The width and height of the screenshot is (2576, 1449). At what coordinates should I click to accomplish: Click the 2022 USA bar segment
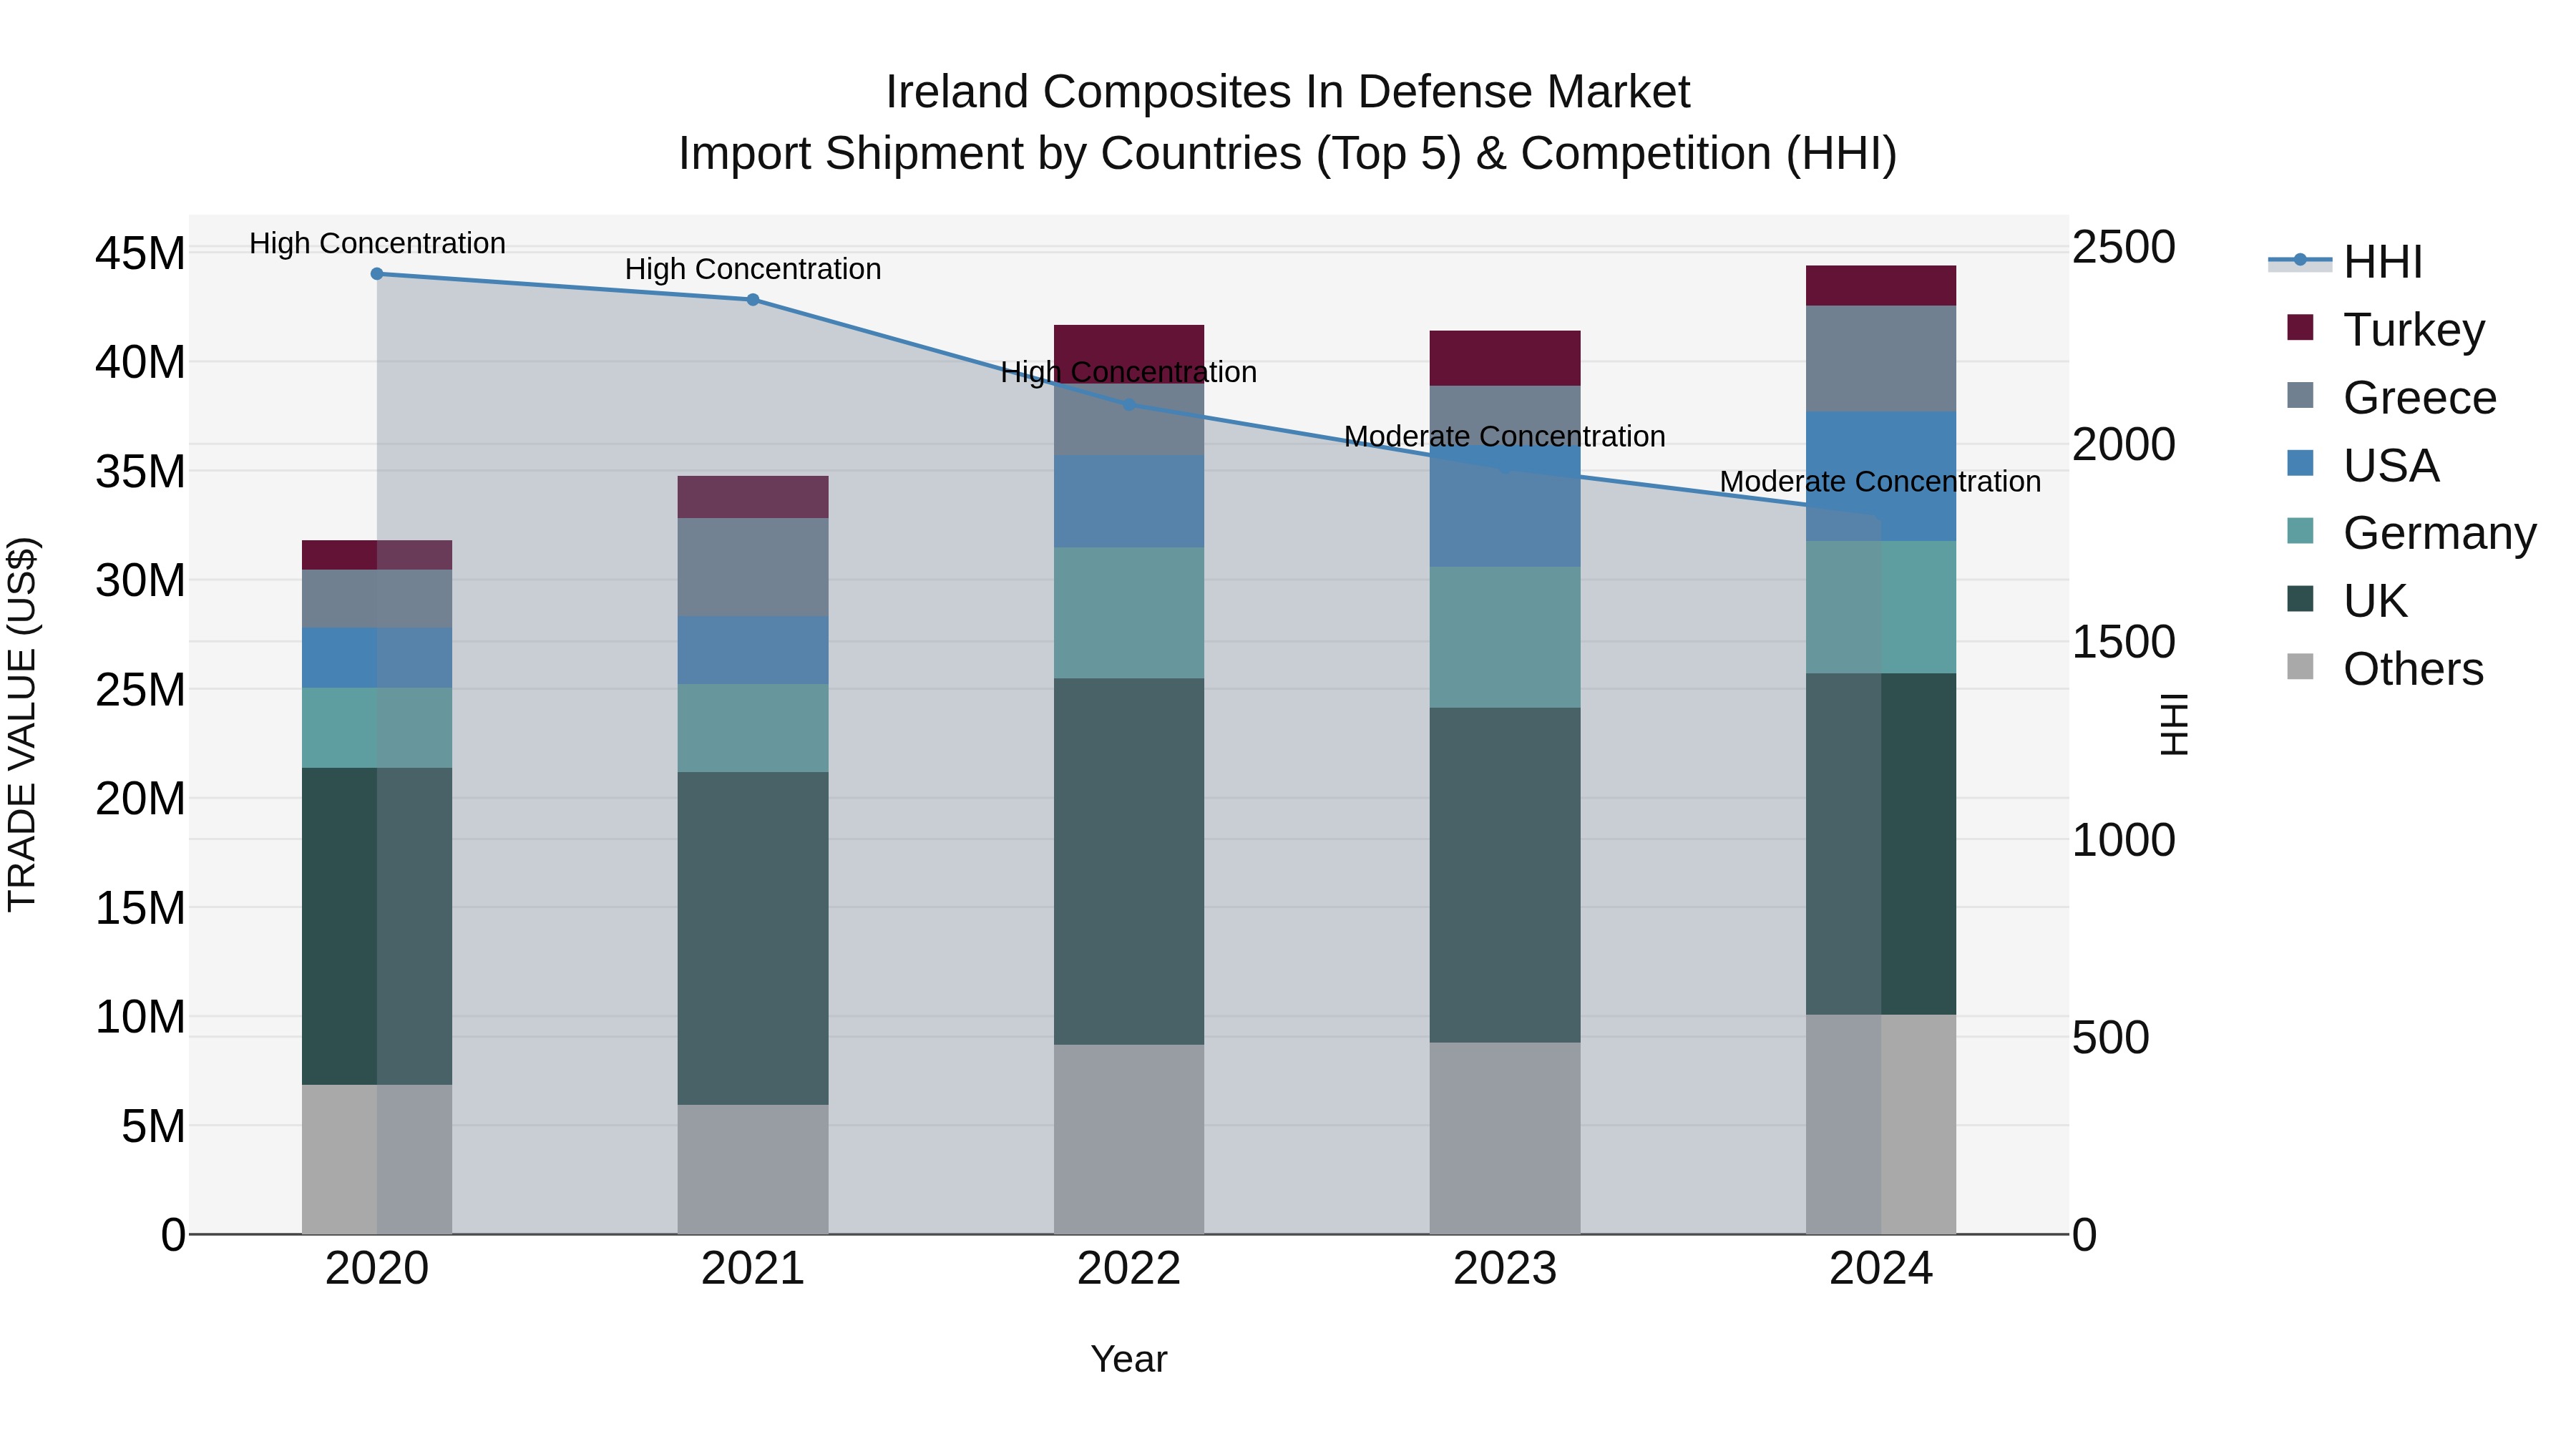click(x=1129, y=502)
